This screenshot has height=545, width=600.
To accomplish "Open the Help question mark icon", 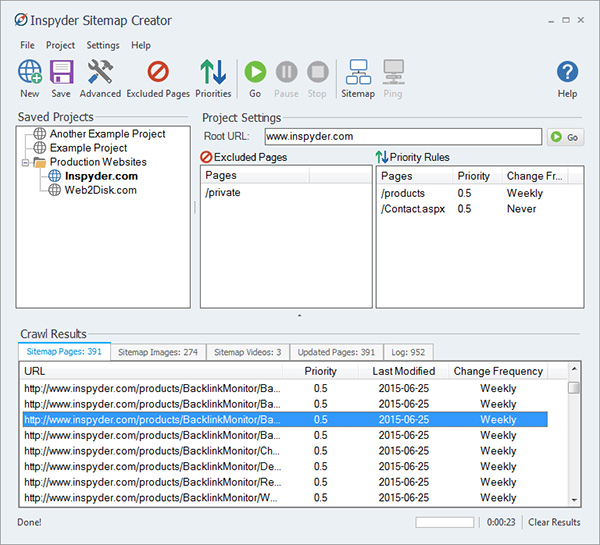I will click(x=567, y=72).
